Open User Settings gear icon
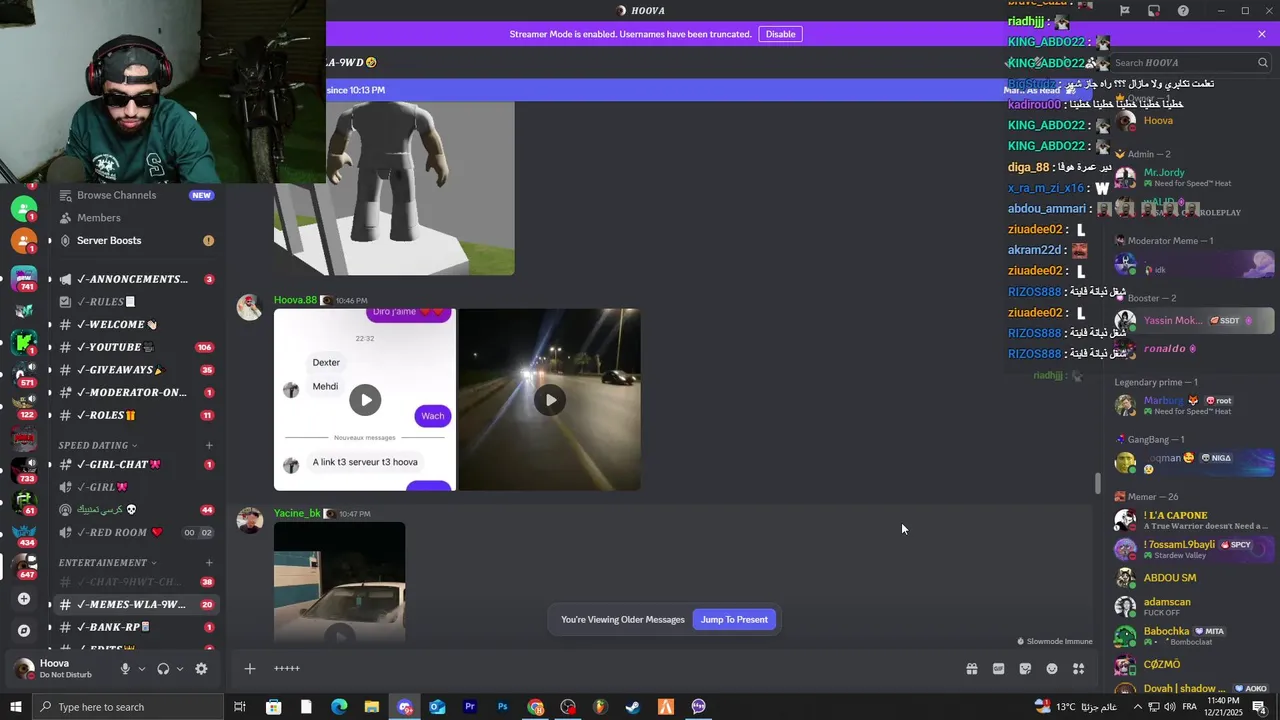Viewport: 1280px width, 720px height. coord(201,669)
